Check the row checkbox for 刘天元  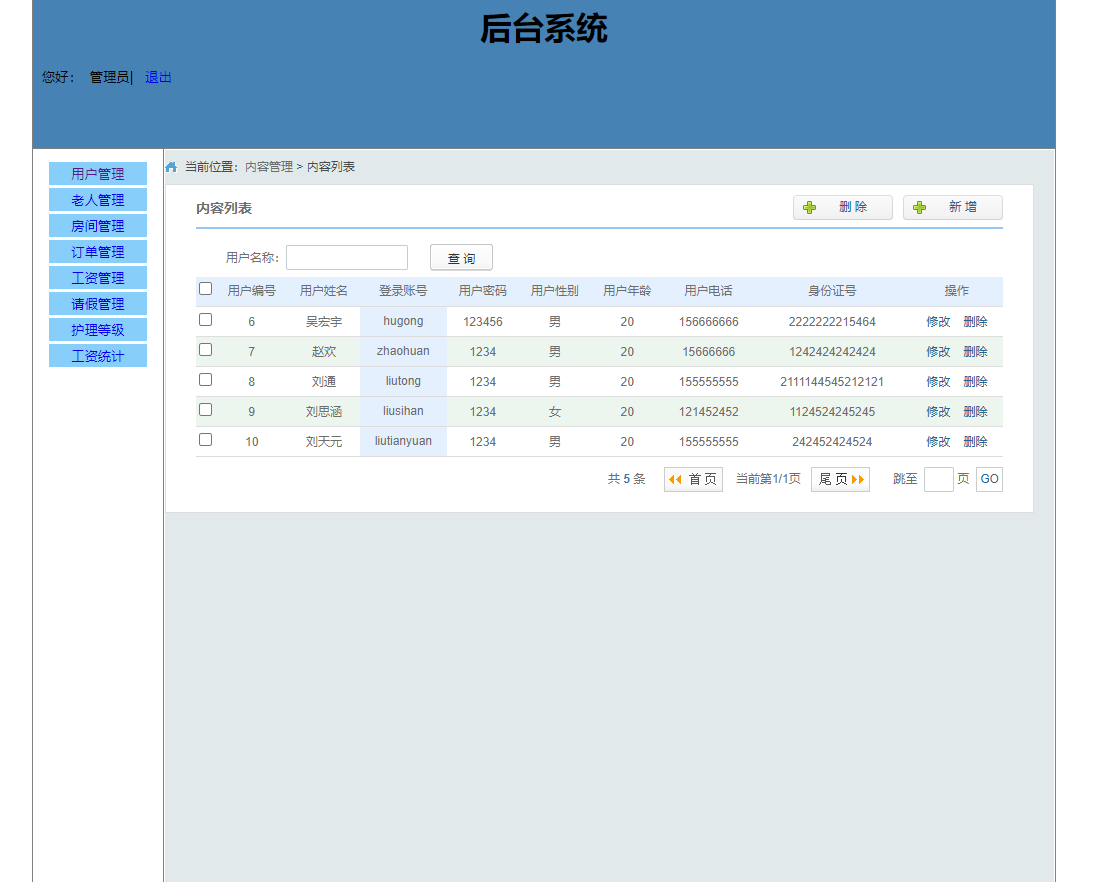(x=205, y=438)
